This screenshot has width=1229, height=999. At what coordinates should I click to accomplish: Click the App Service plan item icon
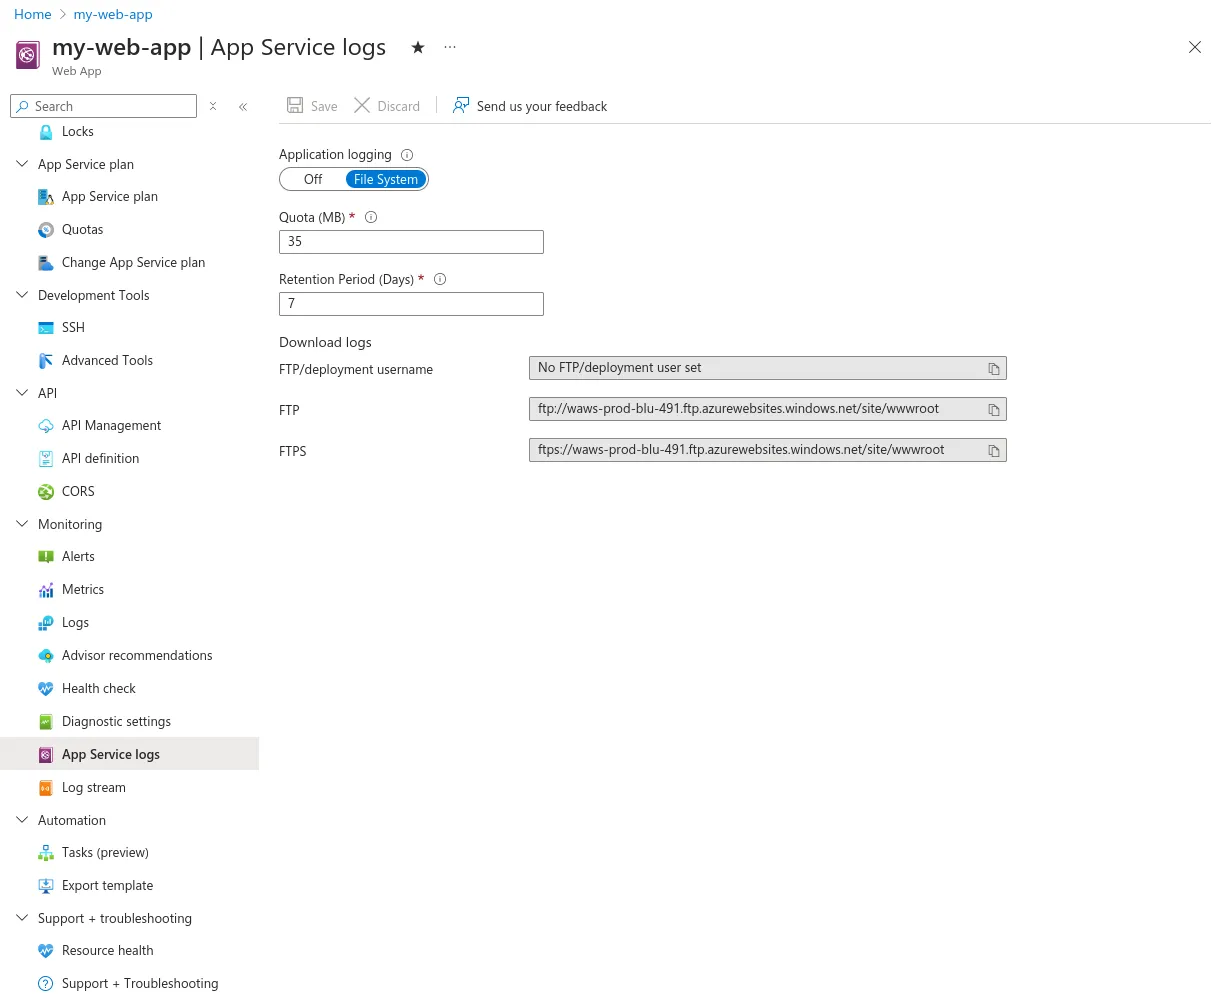45,197
